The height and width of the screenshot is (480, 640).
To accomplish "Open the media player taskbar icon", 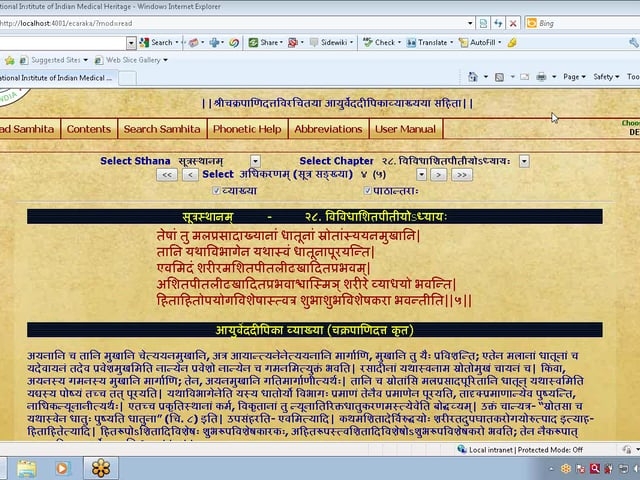I will [x=62, y=467].
